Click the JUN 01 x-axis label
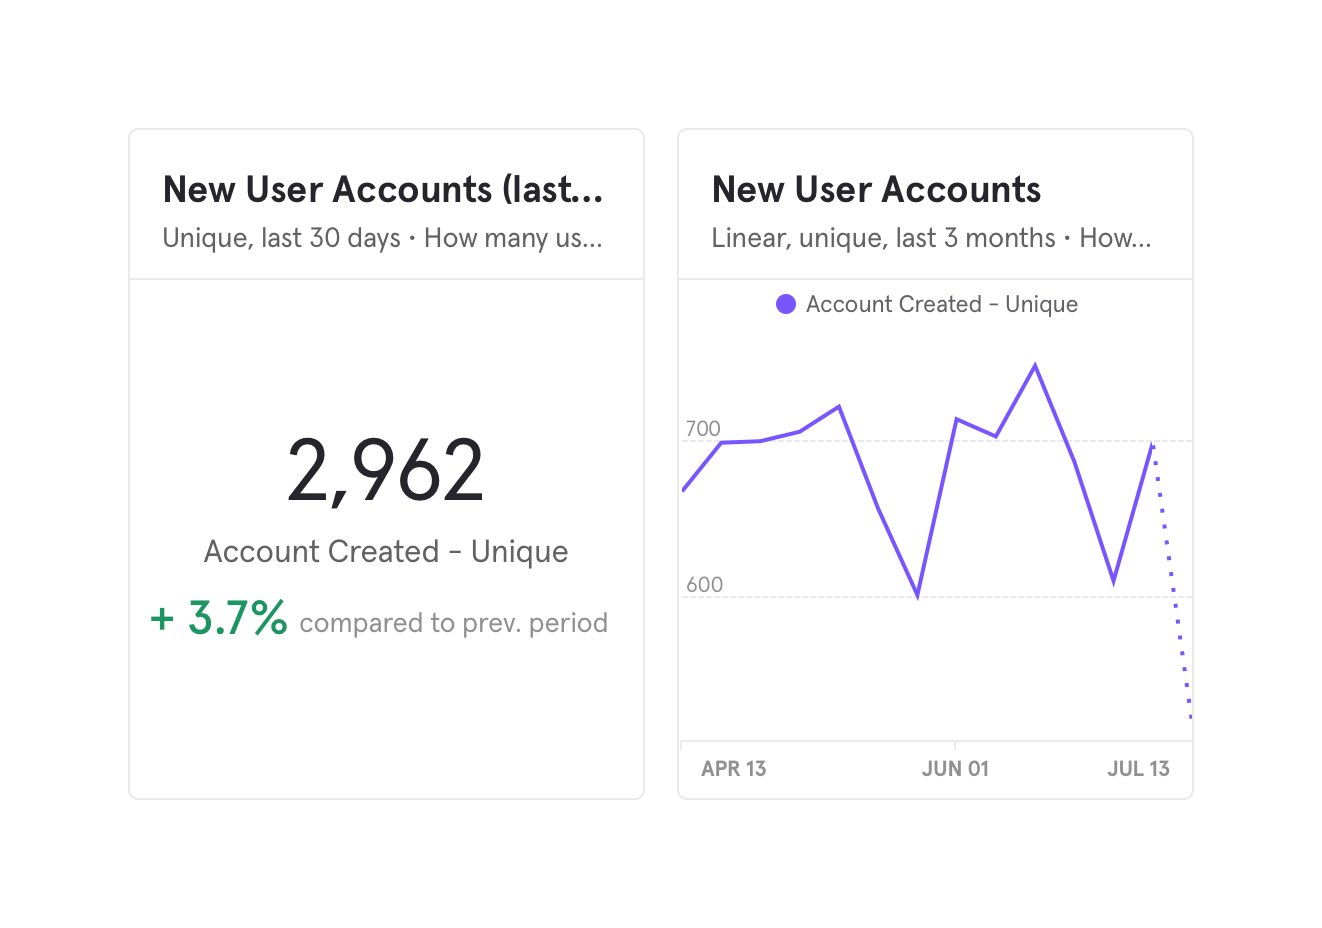The image size is (1322, 928). pyautogui.click(x=955, y=768)
